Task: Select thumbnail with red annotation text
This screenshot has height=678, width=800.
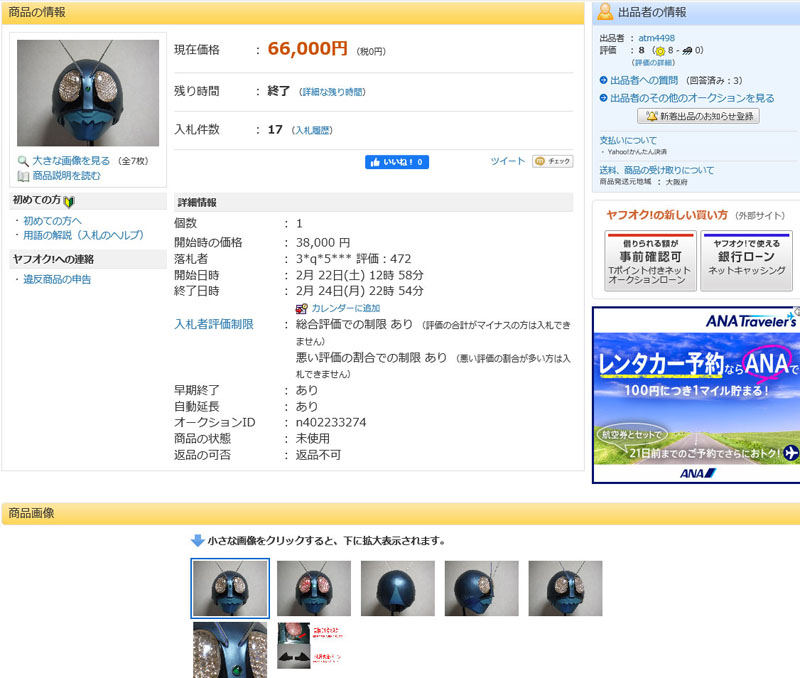Action: pyautogui.click(x=310, y=645)
